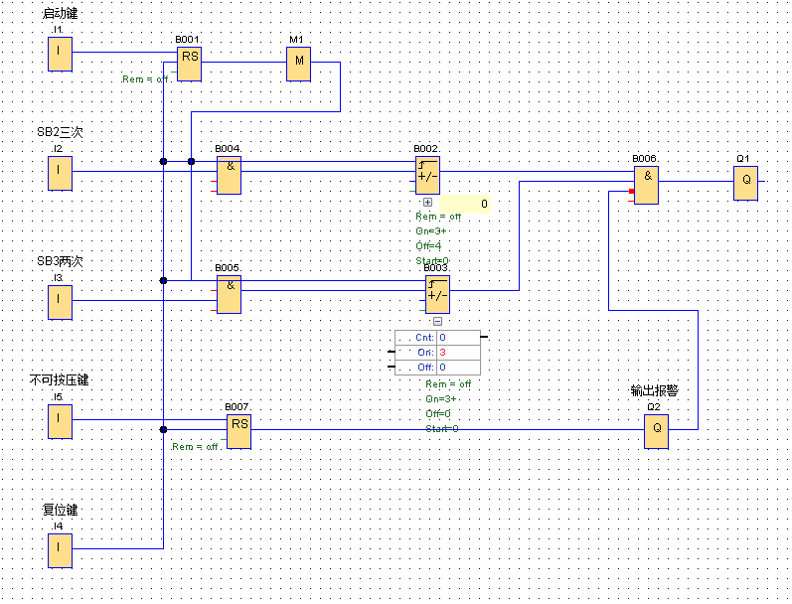The image size is (792, 604).
Task: Select the B005 AND gate block
Action: (229, 294)
